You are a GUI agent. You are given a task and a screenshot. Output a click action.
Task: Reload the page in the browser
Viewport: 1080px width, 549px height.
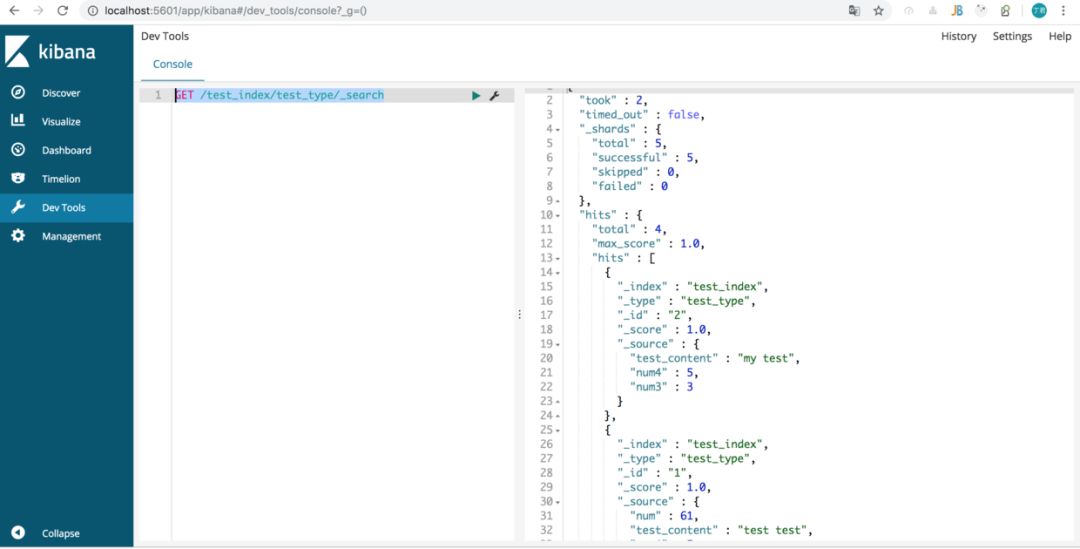pos(62,10)
